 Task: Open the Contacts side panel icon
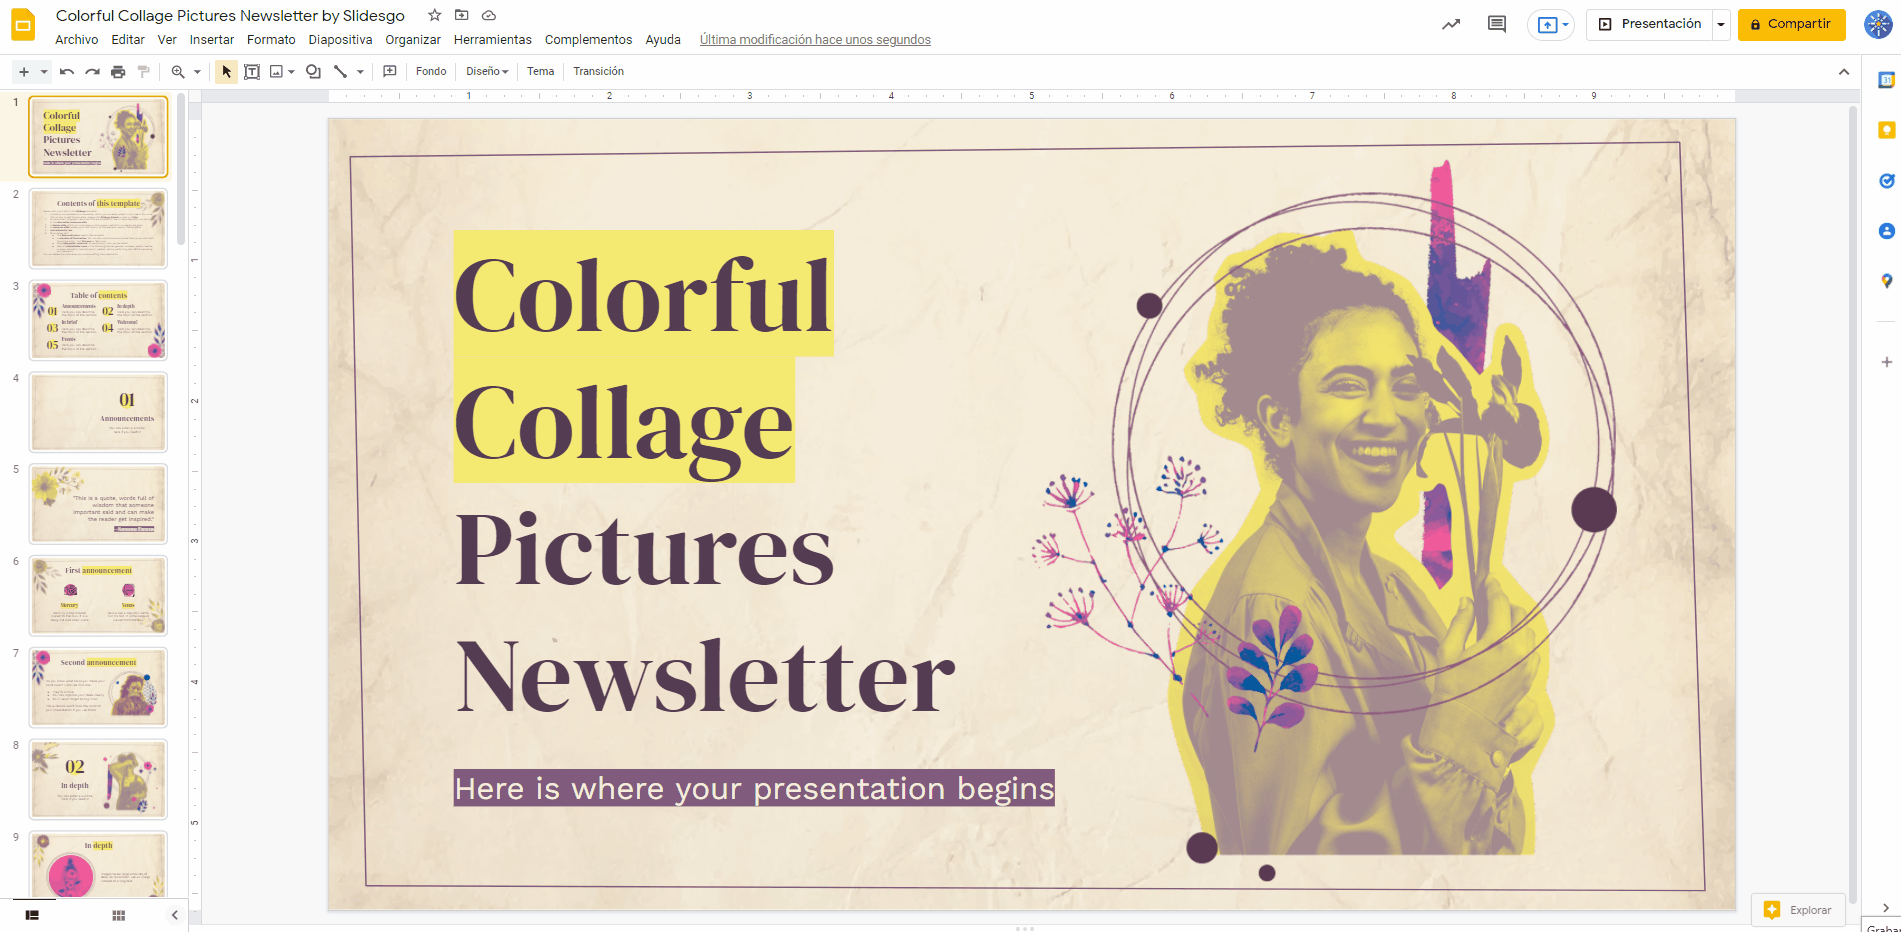tap(1886, 231)
